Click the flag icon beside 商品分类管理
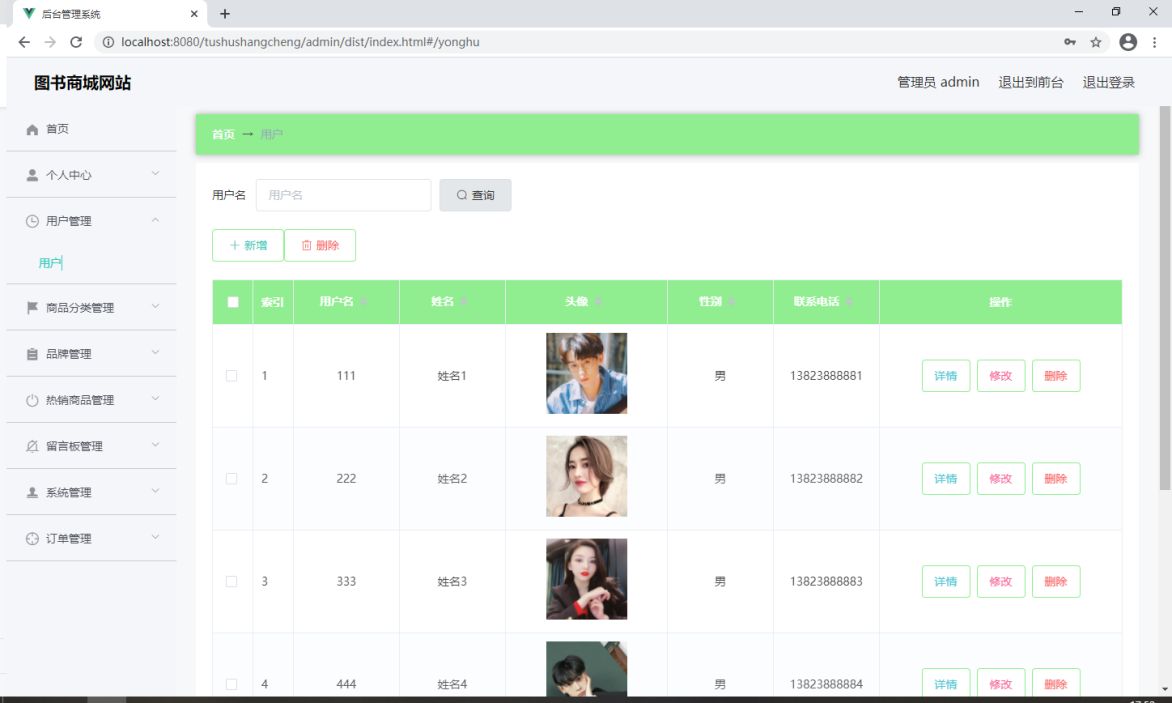 32,308
